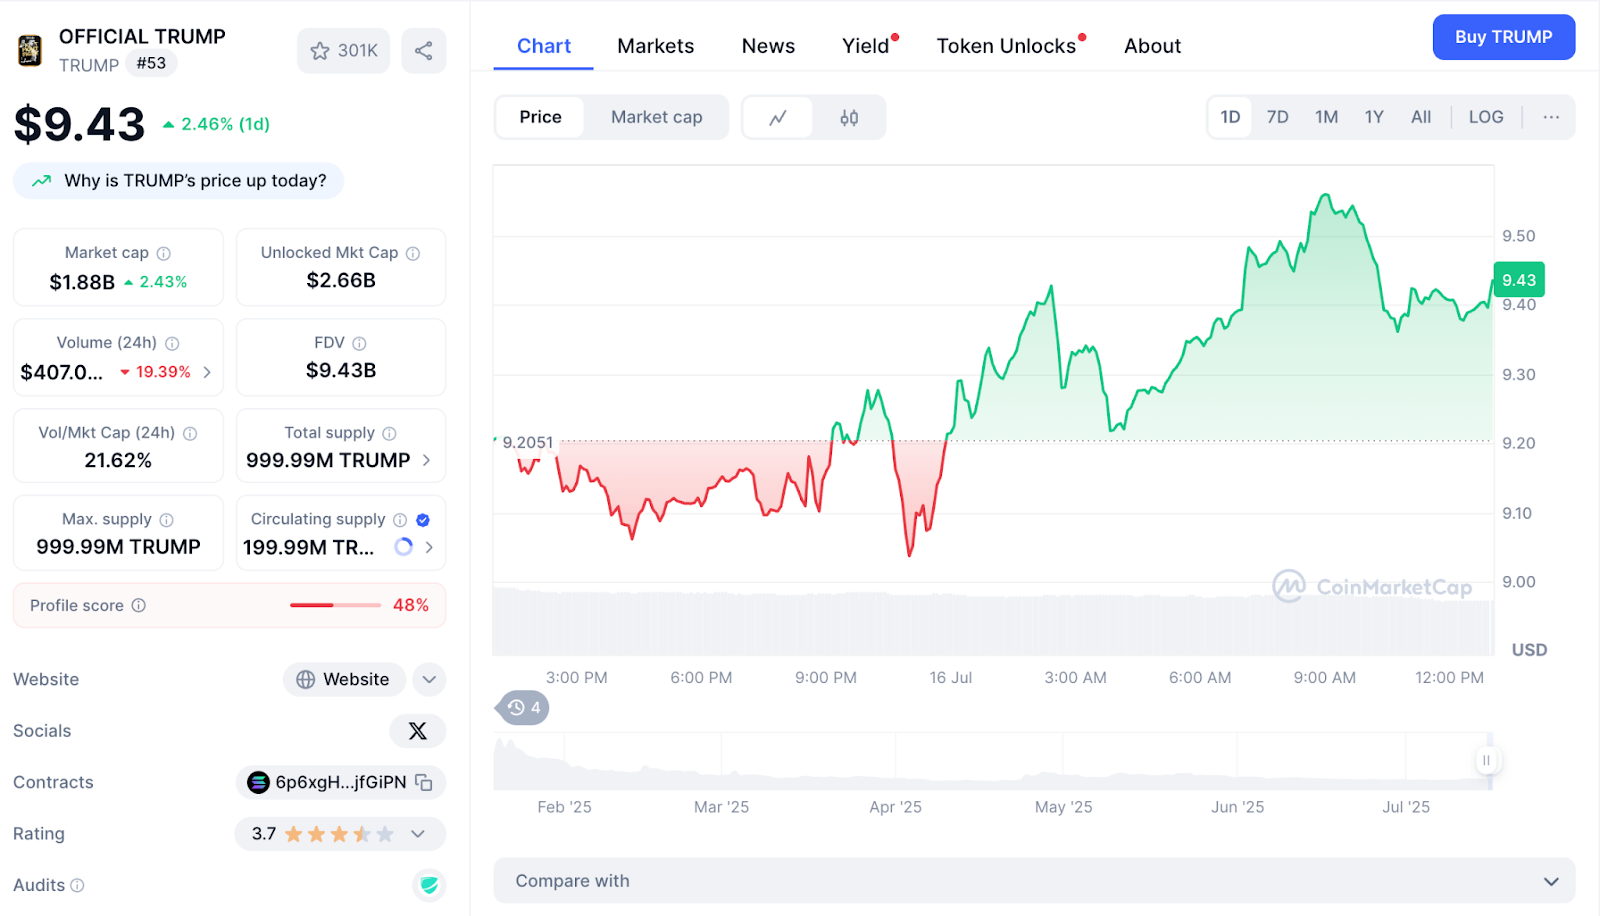Click the 19.39% volume change value
The width and height of the screenshot is (1600, 916).
[x=155, y=372]
